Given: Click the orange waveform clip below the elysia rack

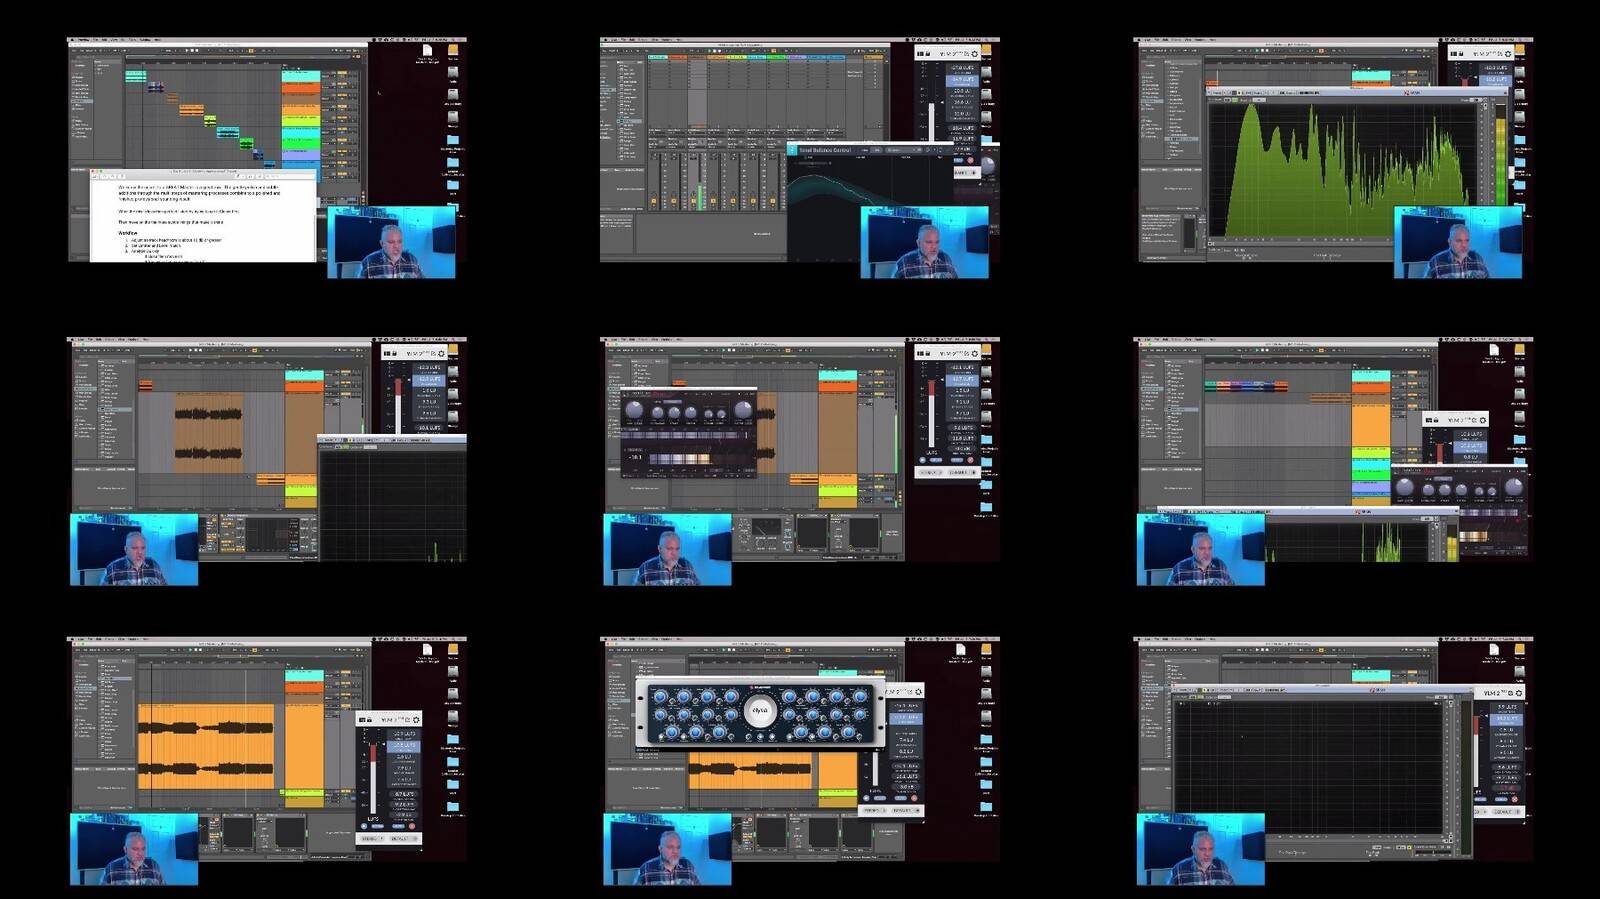Looking at the screenshot, I should pos(752,770).
